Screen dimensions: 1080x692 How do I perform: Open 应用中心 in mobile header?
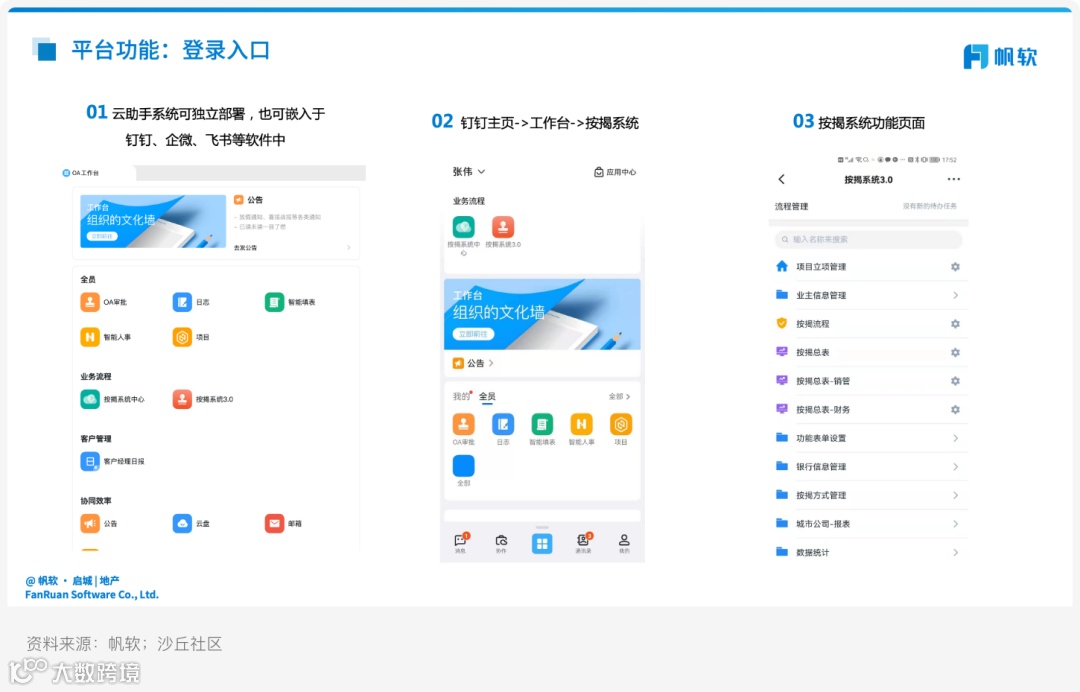(615, 172)
